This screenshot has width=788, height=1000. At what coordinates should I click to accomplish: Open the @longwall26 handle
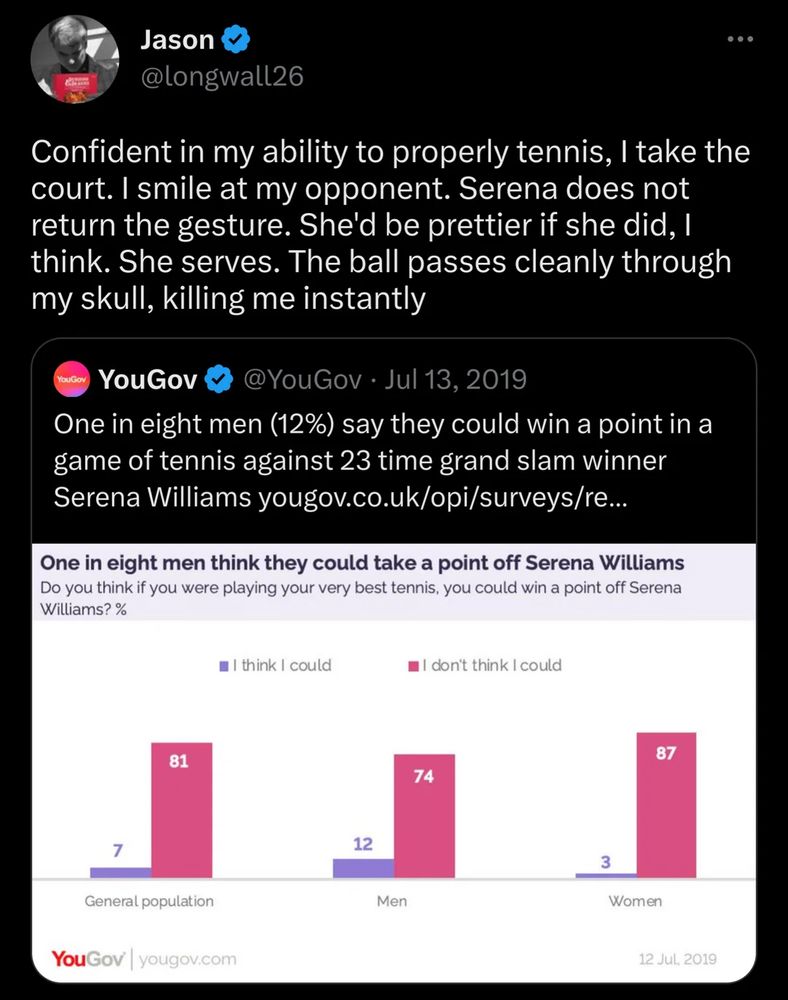point(222,77)
